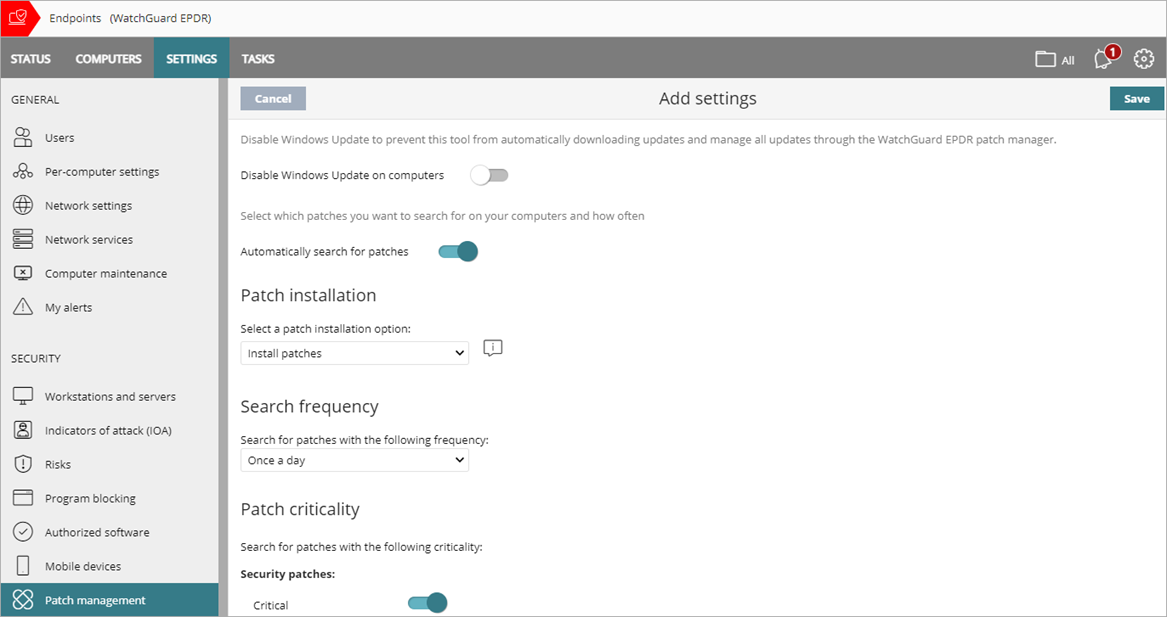Cancel the Add settings changes

click(272, 98)
